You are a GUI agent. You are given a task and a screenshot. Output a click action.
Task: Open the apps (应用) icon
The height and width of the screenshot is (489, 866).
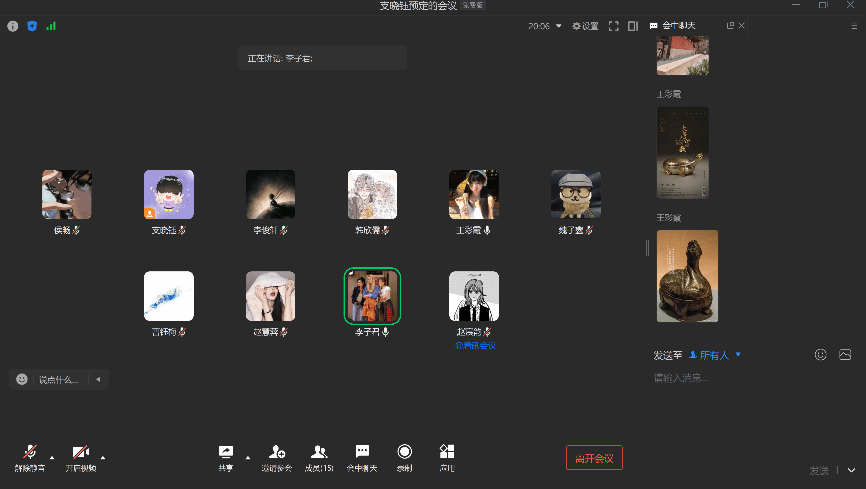[x=447, y=457]
